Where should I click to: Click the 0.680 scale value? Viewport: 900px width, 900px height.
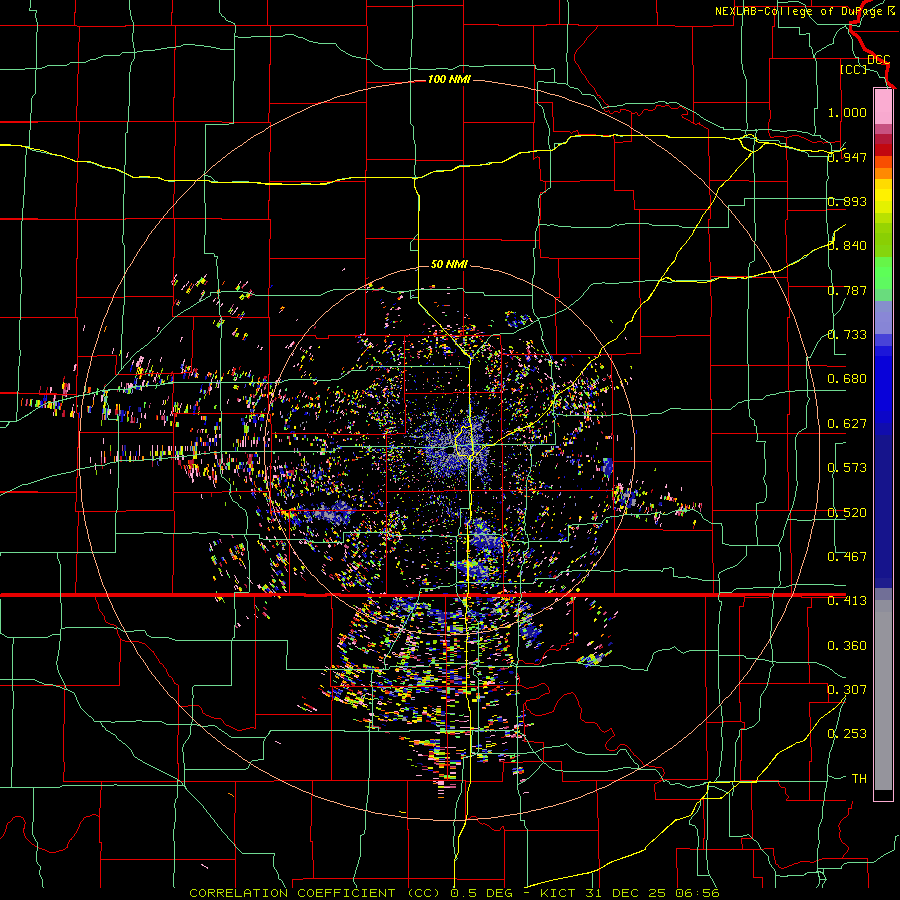847,379
